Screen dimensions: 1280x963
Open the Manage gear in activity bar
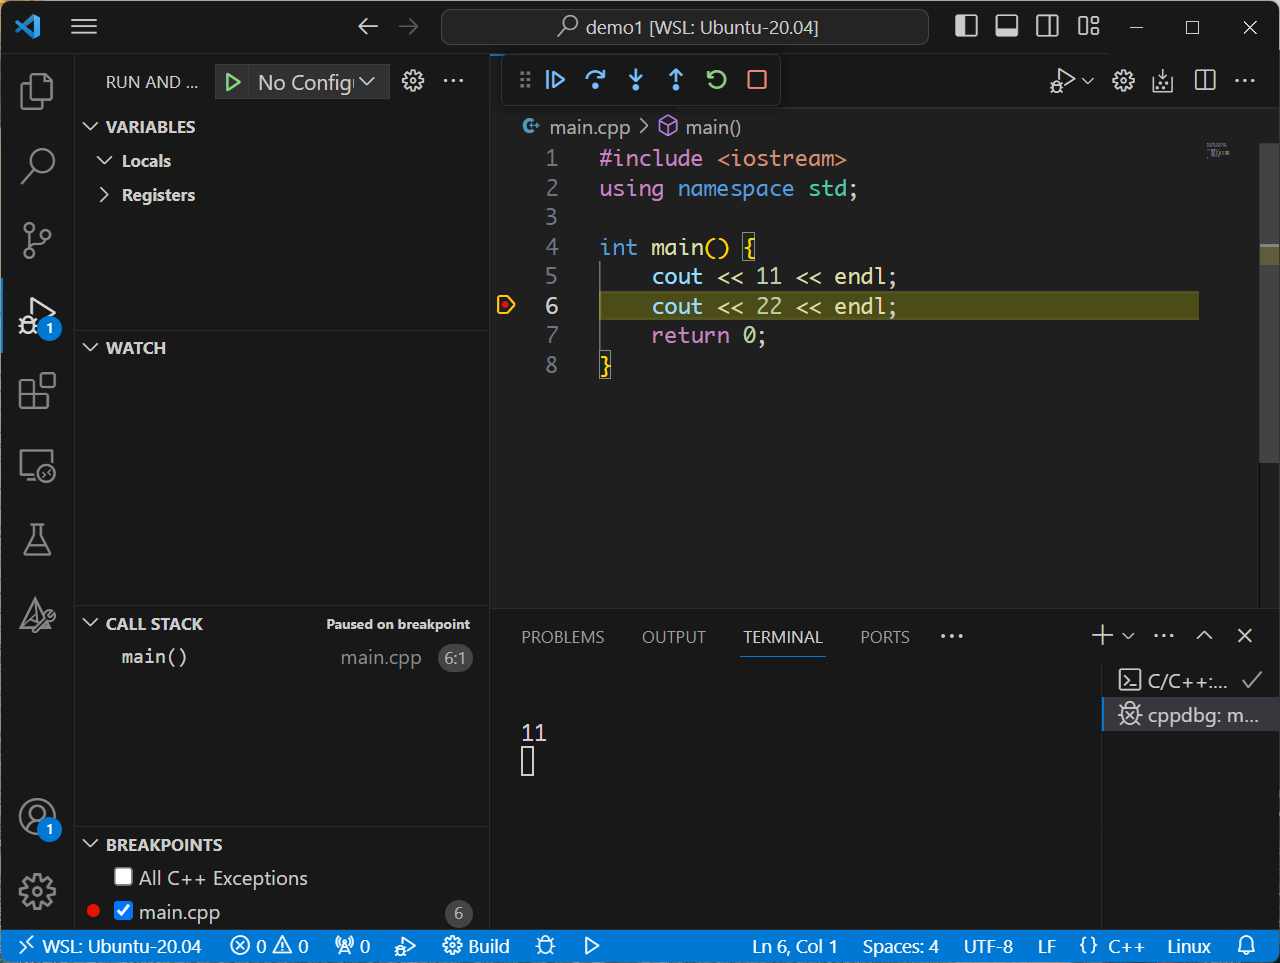37,891
